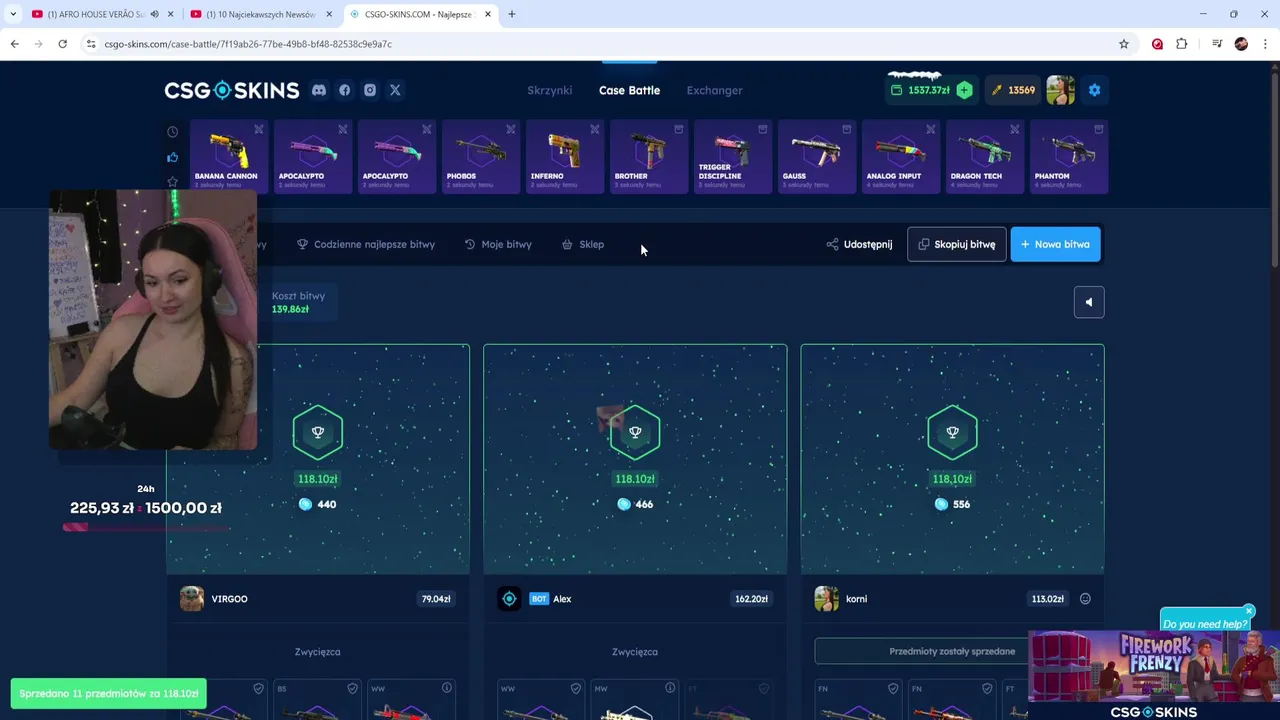Click BOT Alex's trophy hexagon icon
Screen dimensions: 1280x720
(x=635, y=432)
